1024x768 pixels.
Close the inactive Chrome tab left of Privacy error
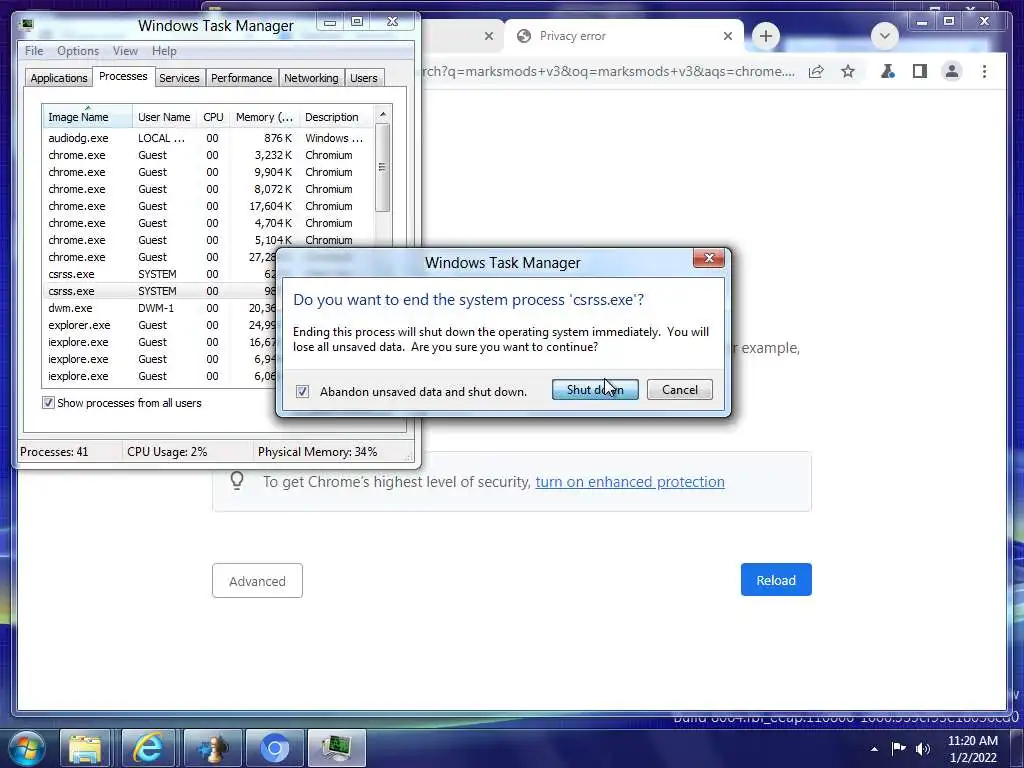488,36
